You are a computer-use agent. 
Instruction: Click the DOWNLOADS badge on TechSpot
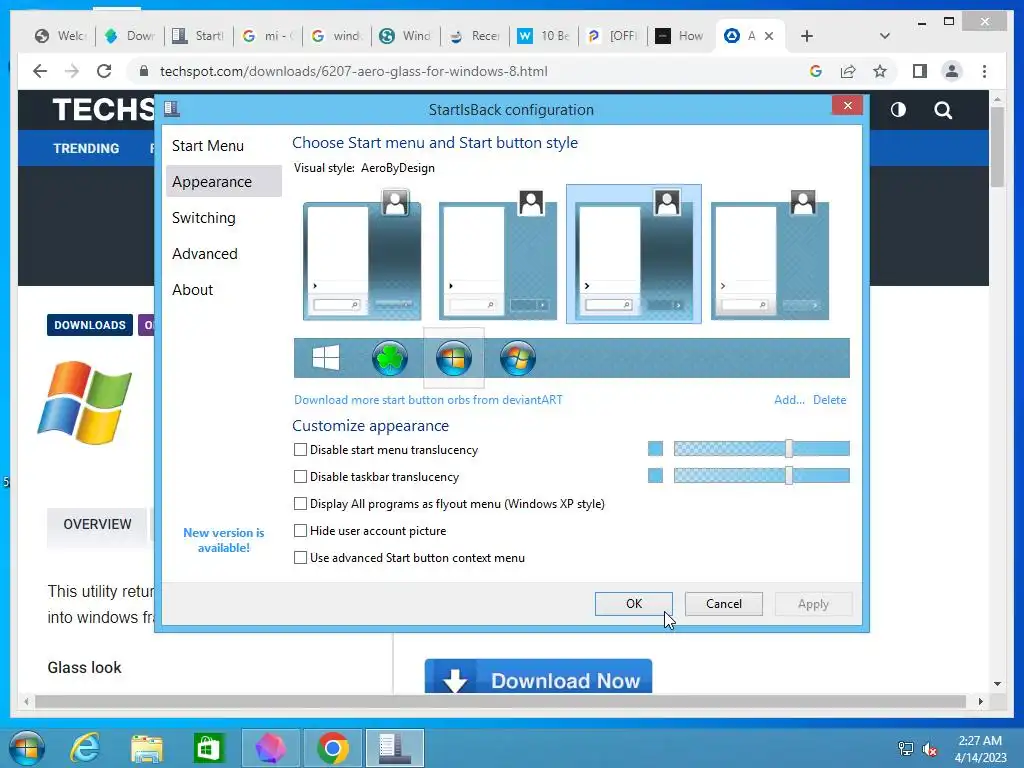tap(89, 325)
